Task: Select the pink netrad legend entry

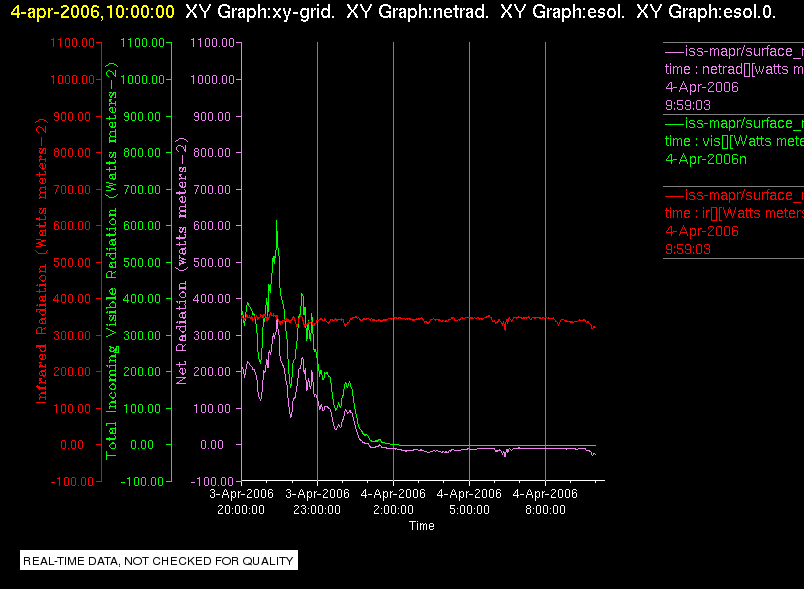Action: pyautogui.click(x=734, y=78)
